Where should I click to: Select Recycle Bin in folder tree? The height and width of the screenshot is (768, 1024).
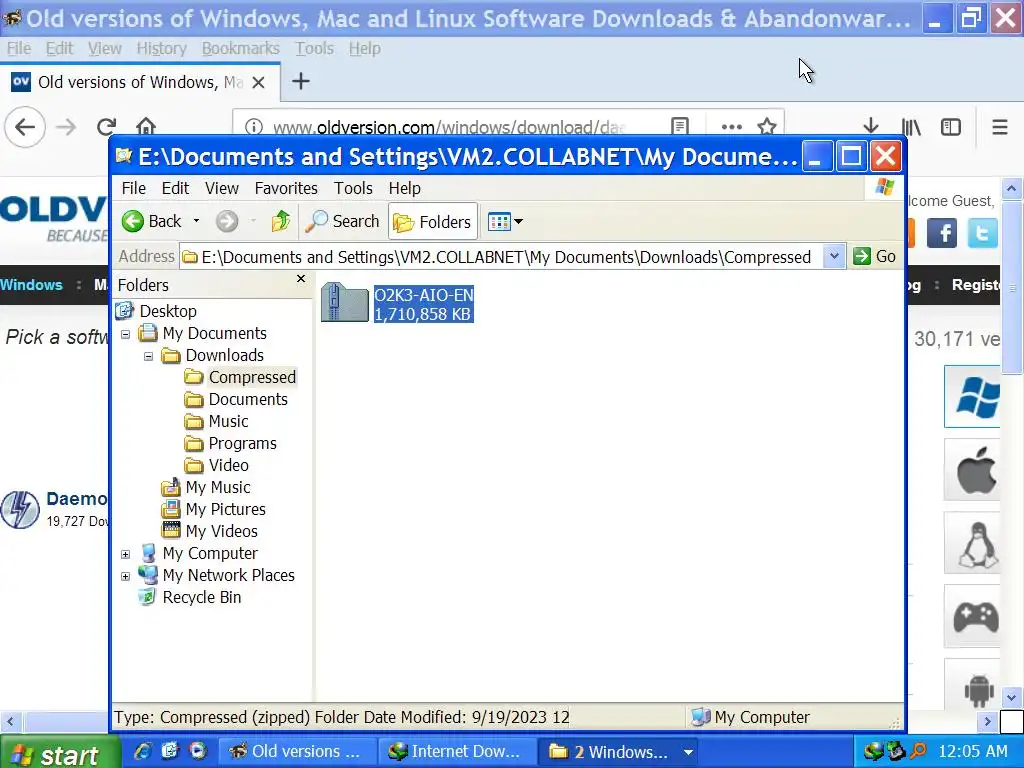click(202, 597)
